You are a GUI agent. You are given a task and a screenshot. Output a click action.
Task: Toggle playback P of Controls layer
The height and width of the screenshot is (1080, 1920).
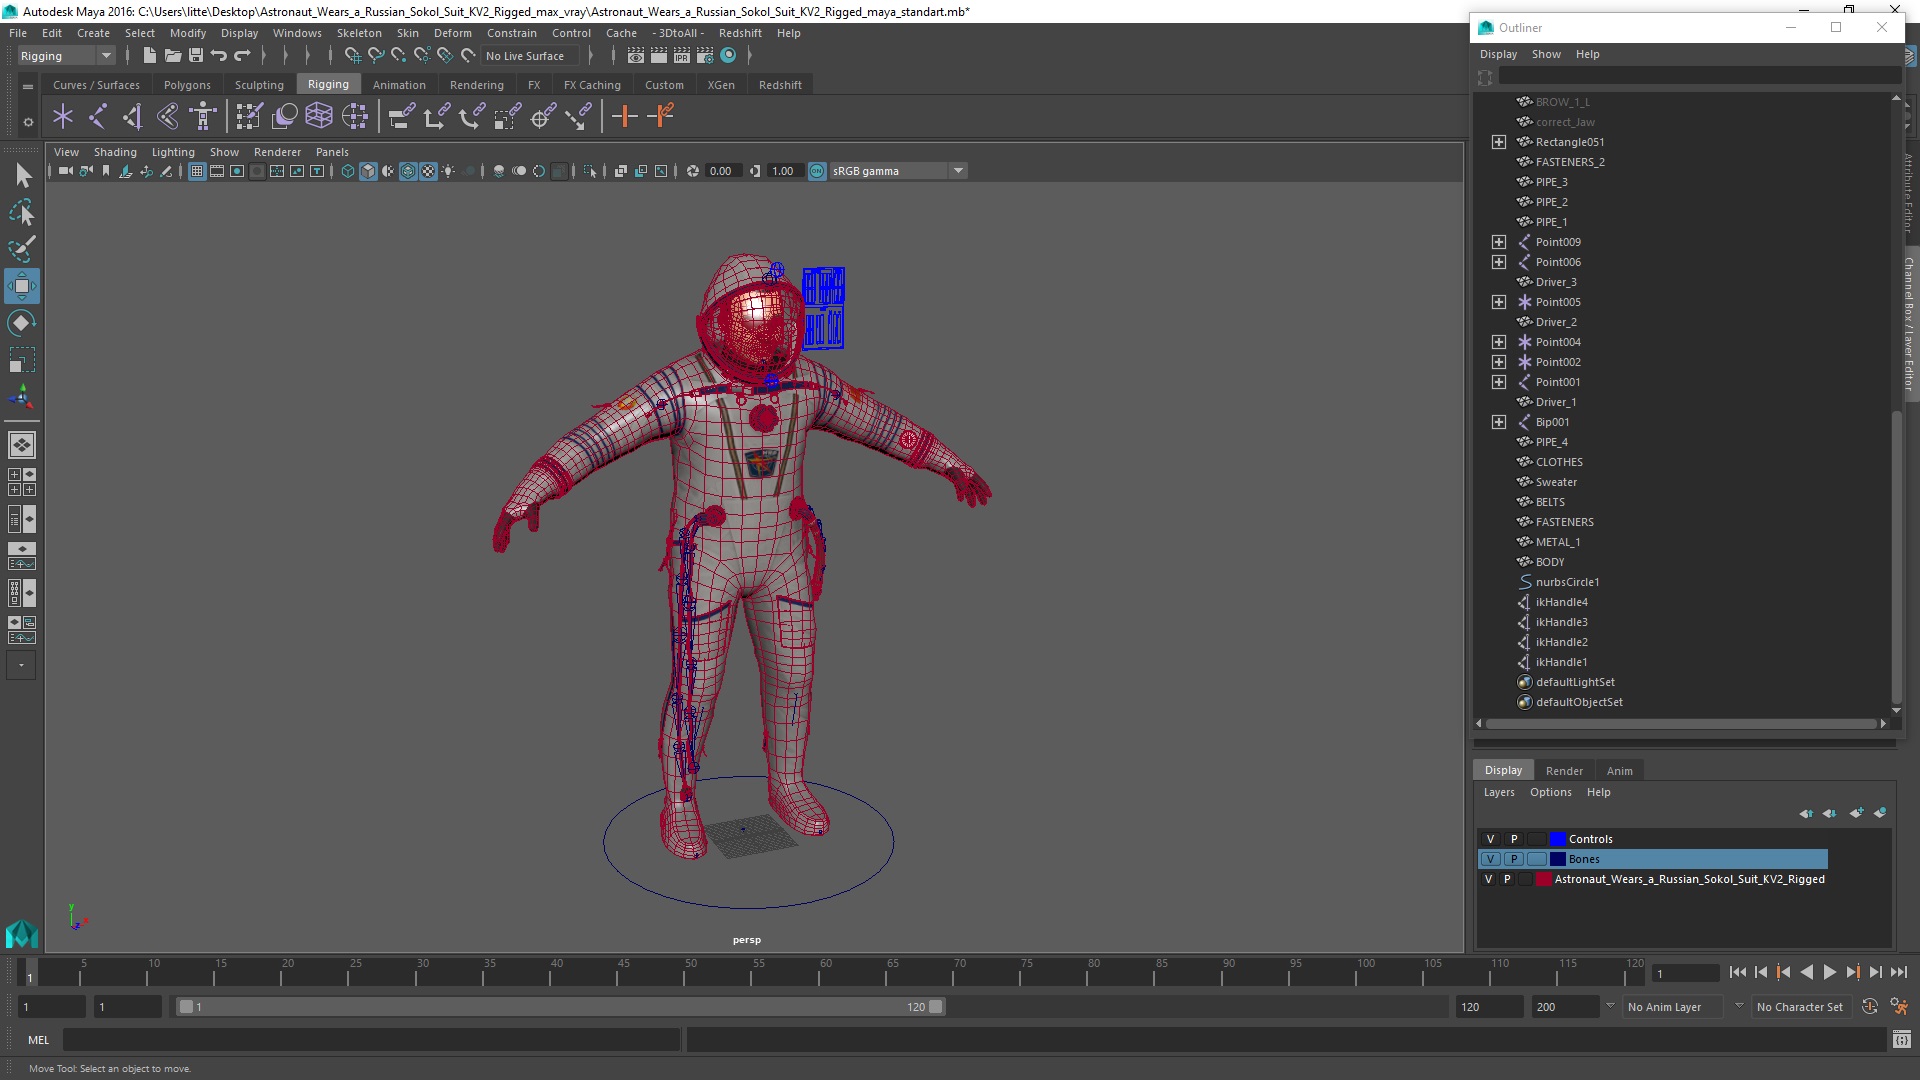[1514, 839]
